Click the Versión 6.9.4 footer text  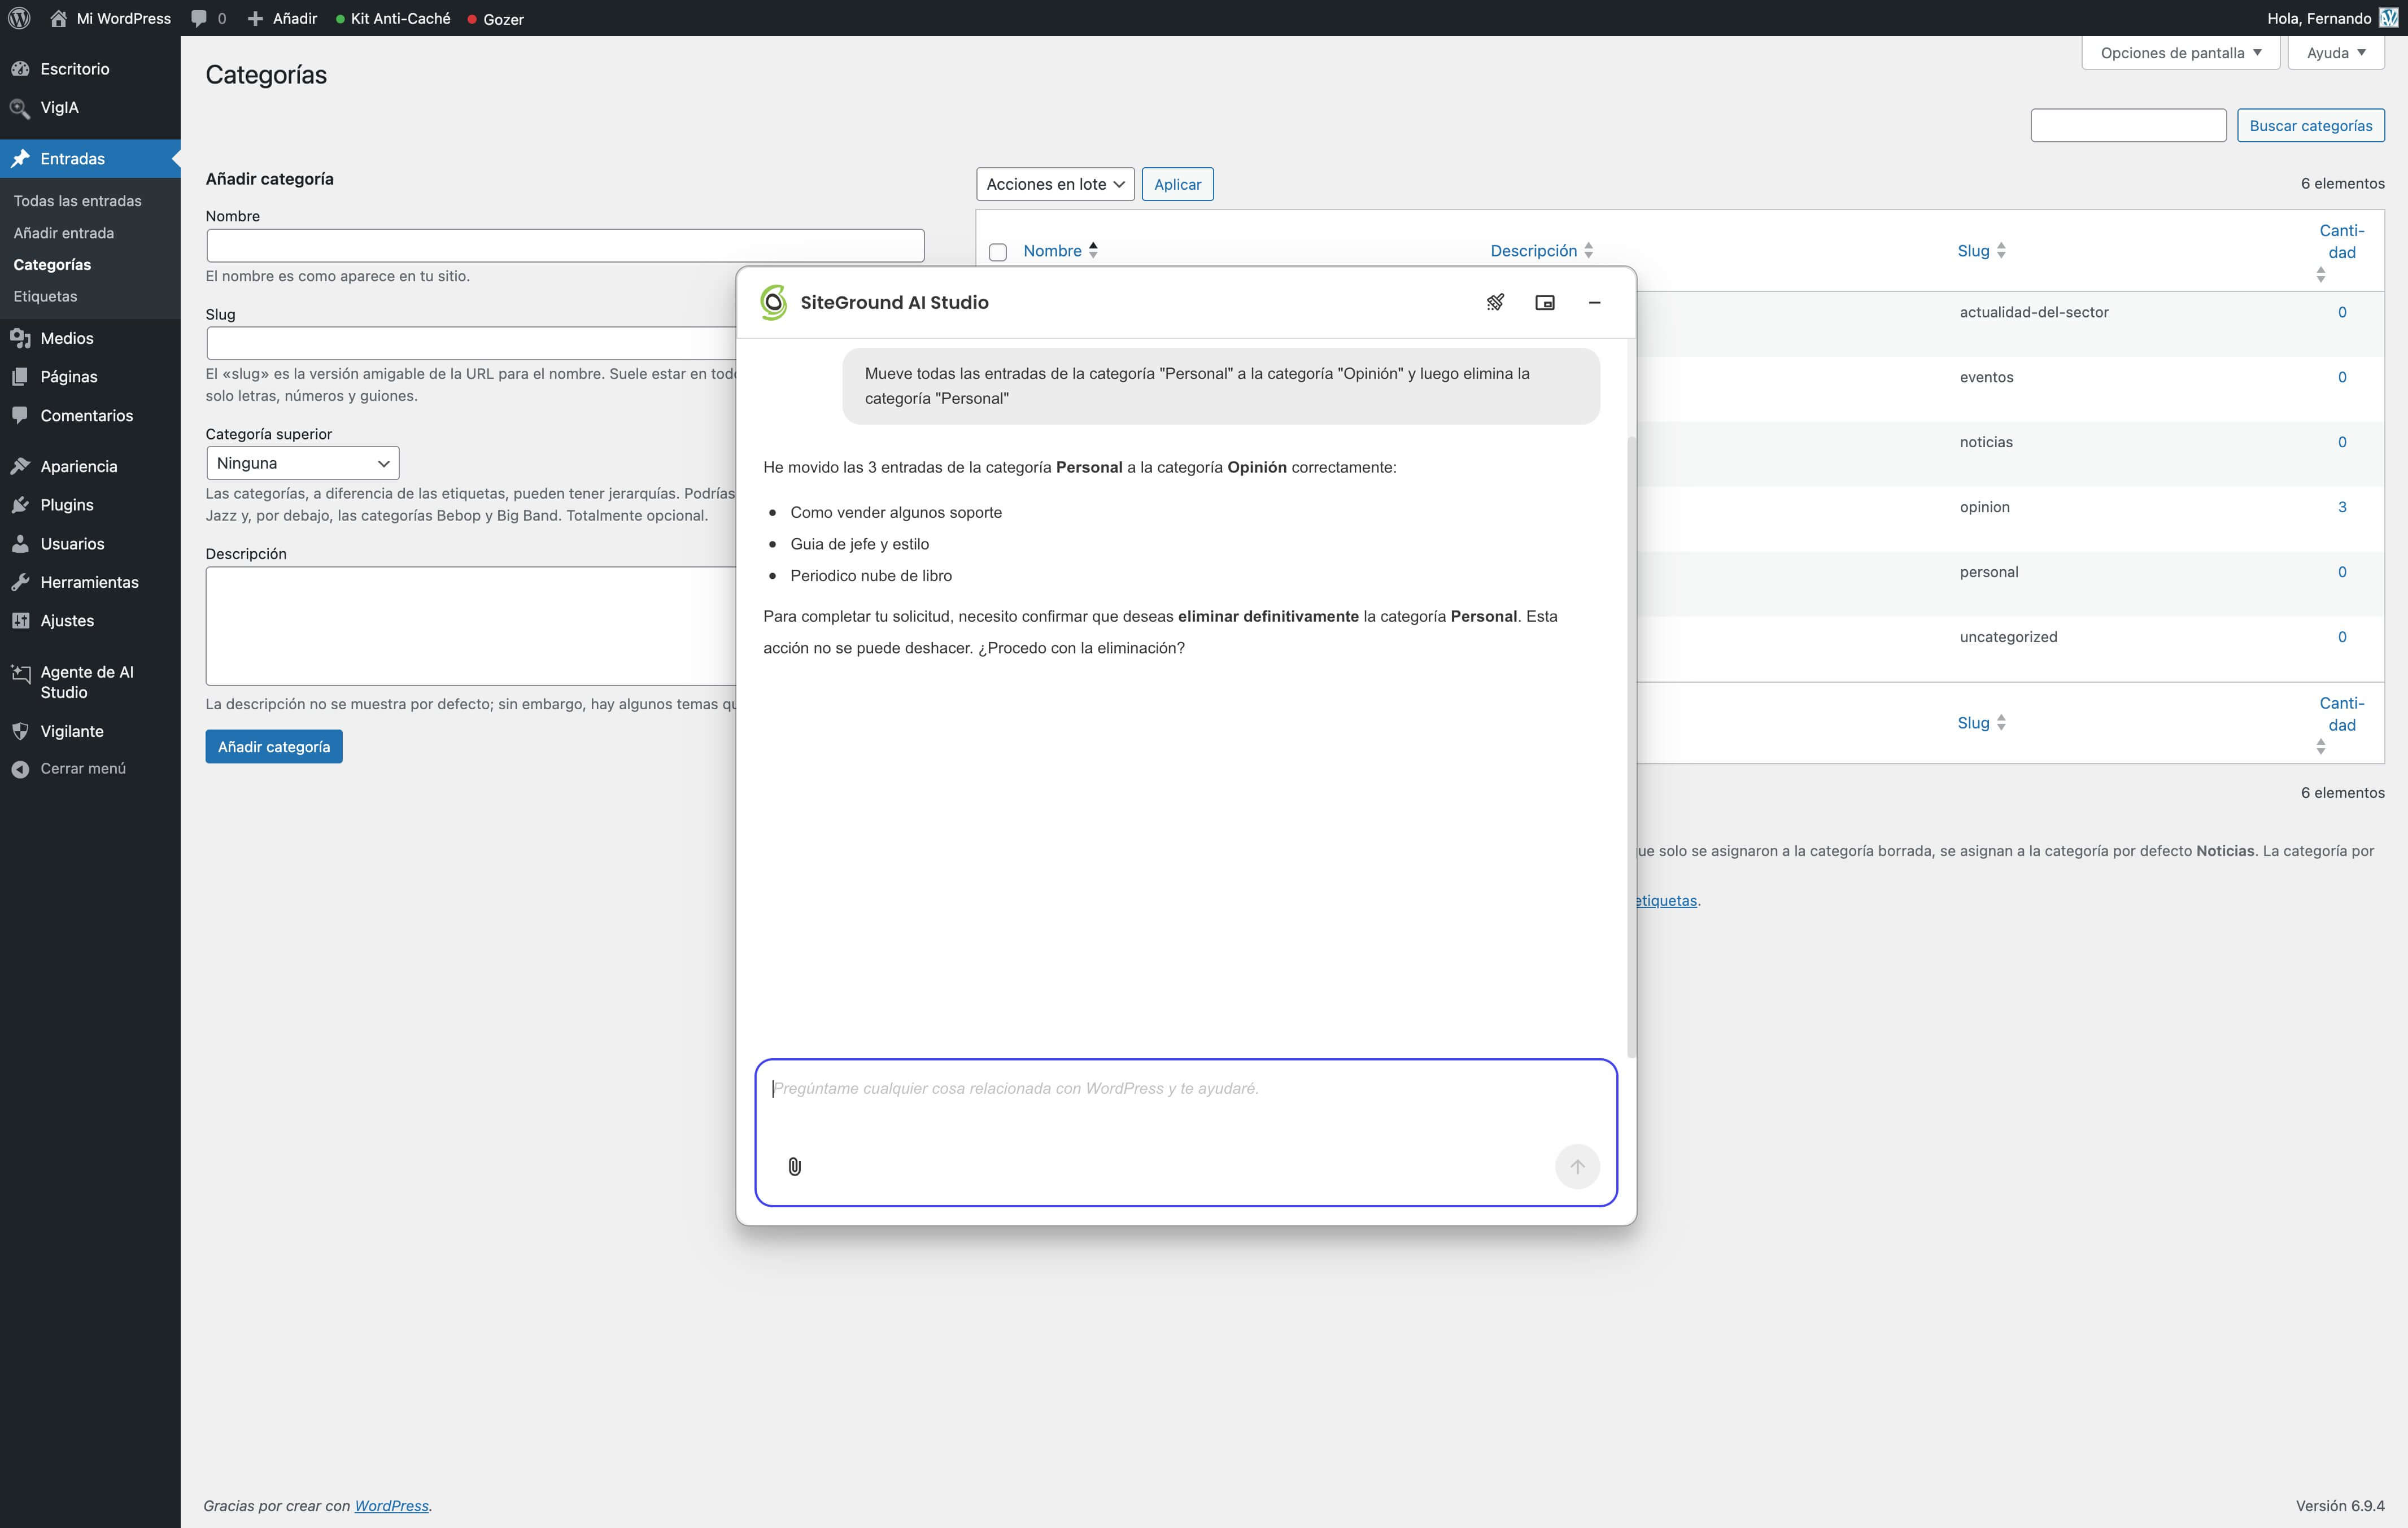[2340, 1506]
